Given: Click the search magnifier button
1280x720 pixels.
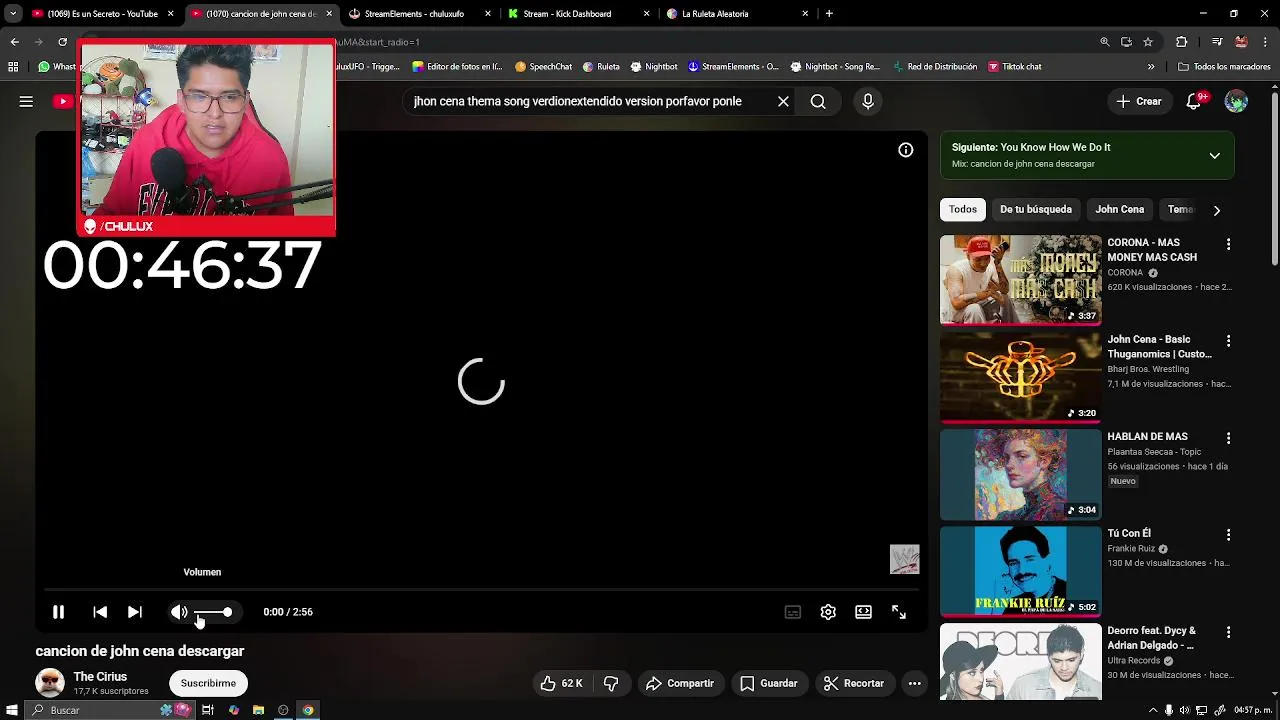Looking at the screenshot, I should (818, 101).
